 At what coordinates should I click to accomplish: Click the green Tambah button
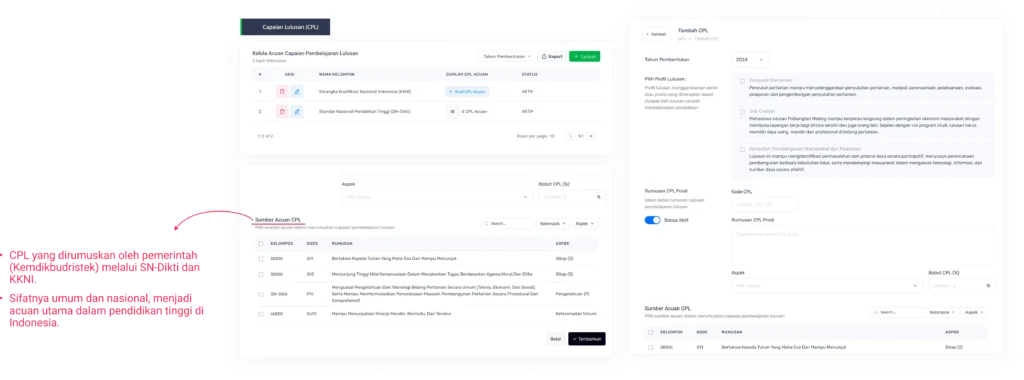click(x=584, y=57)
